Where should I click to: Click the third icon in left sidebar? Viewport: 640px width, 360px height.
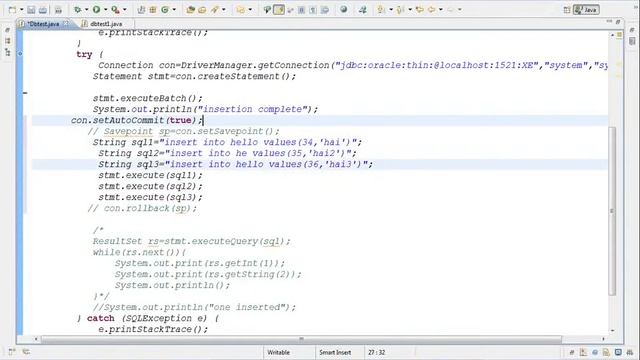click(x=7, y=52)
